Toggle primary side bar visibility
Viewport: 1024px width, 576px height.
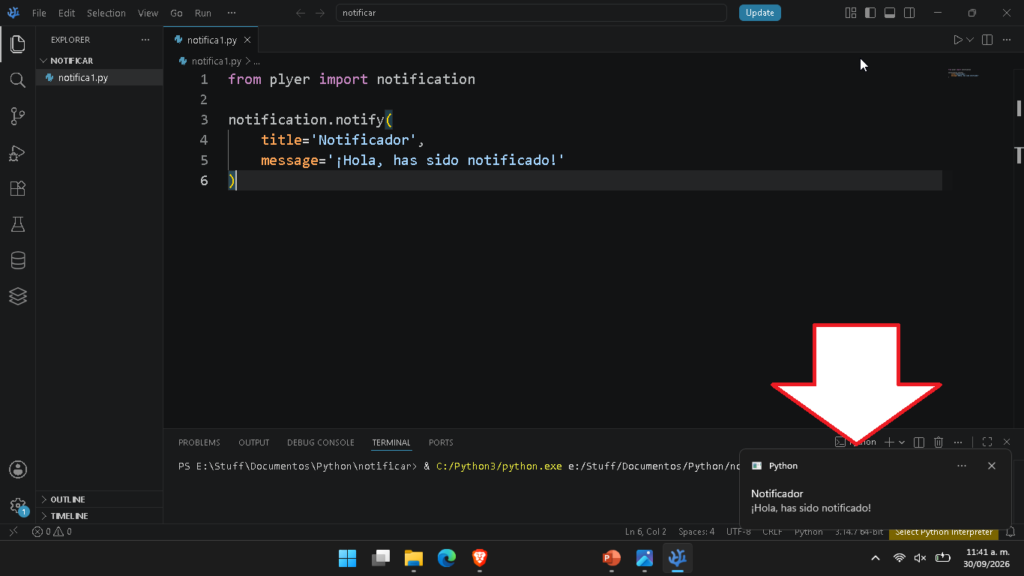tap(870, 12)
